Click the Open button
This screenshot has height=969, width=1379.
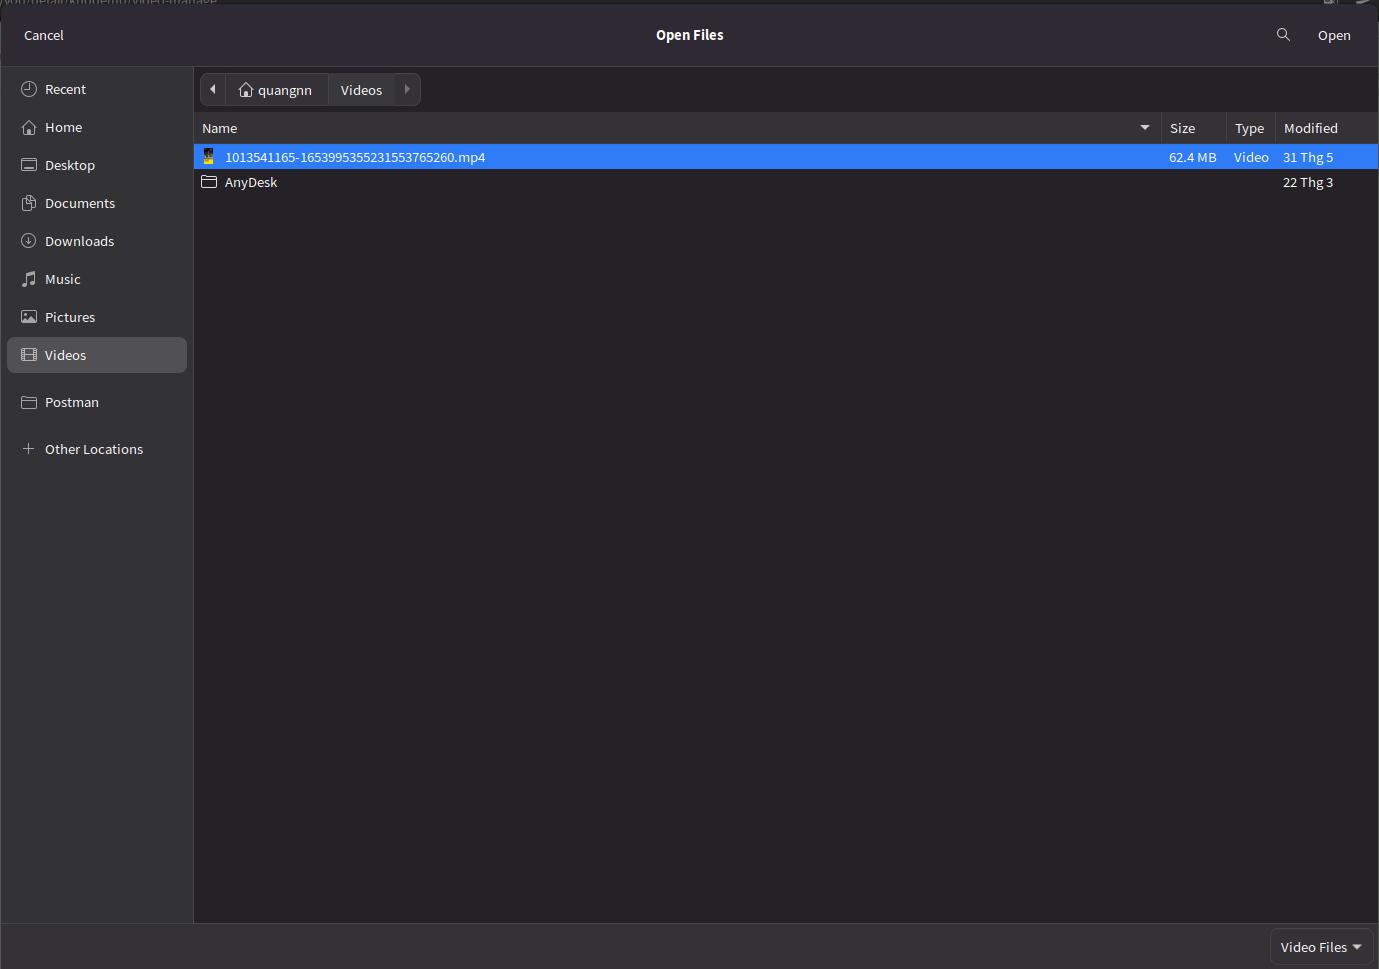[x=1334, y=35]
